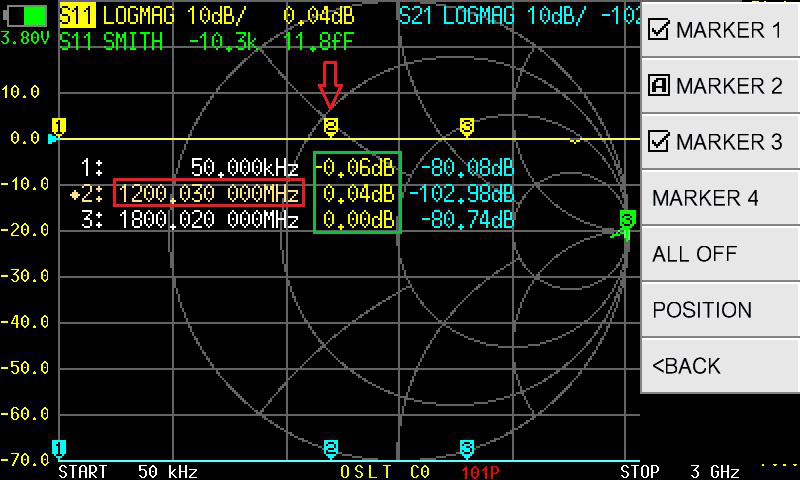This screenshot has height=480, width=800.
Task: Select cyan marker 1 on the S21 trace
Action: (59, 447)
